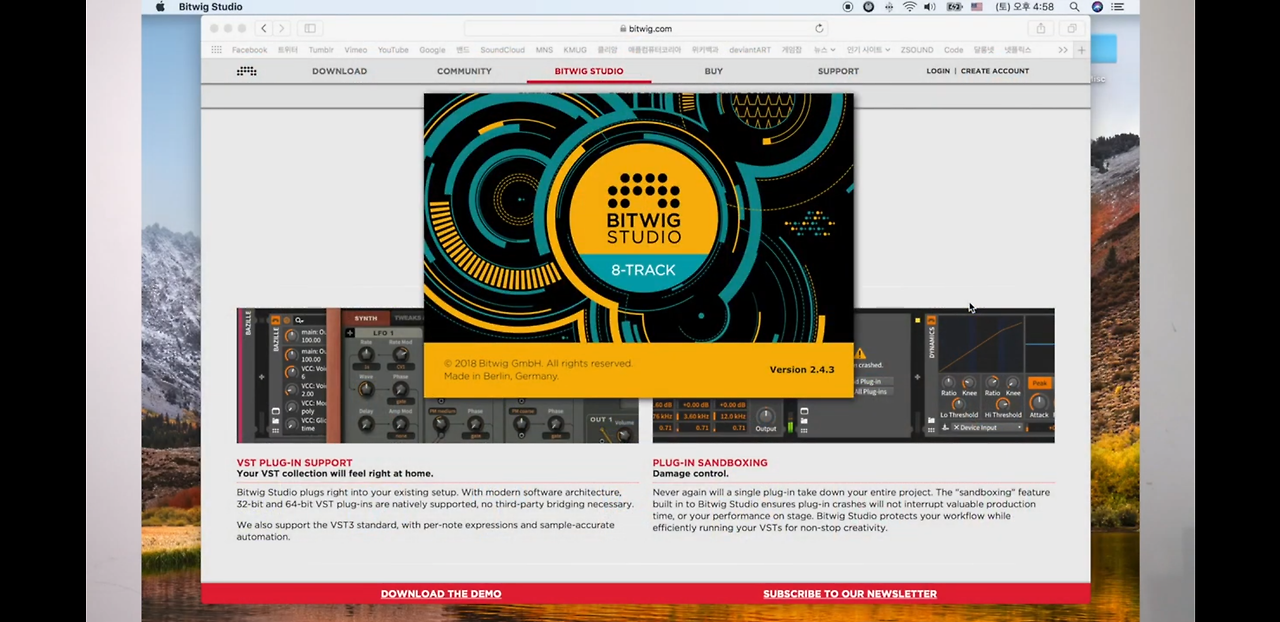
Task: Click DOWNLOAD THE DEMO link
Action: click(441, 594)
